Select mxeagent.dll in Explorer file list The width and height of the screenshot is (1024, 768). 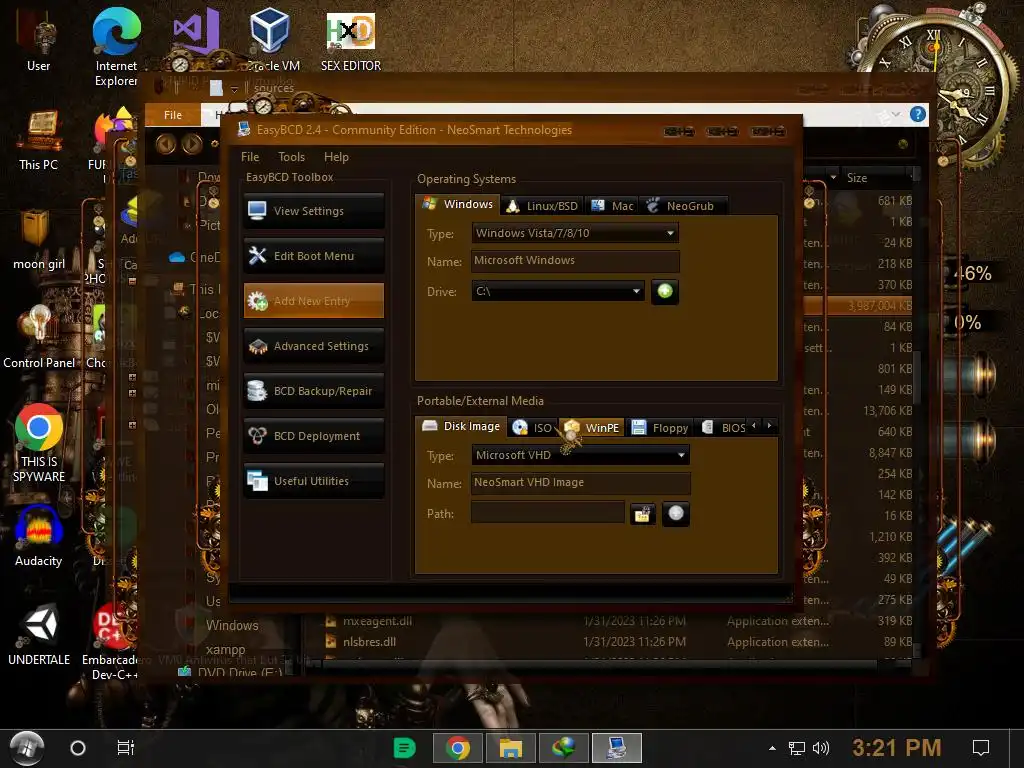click(377, 621)
